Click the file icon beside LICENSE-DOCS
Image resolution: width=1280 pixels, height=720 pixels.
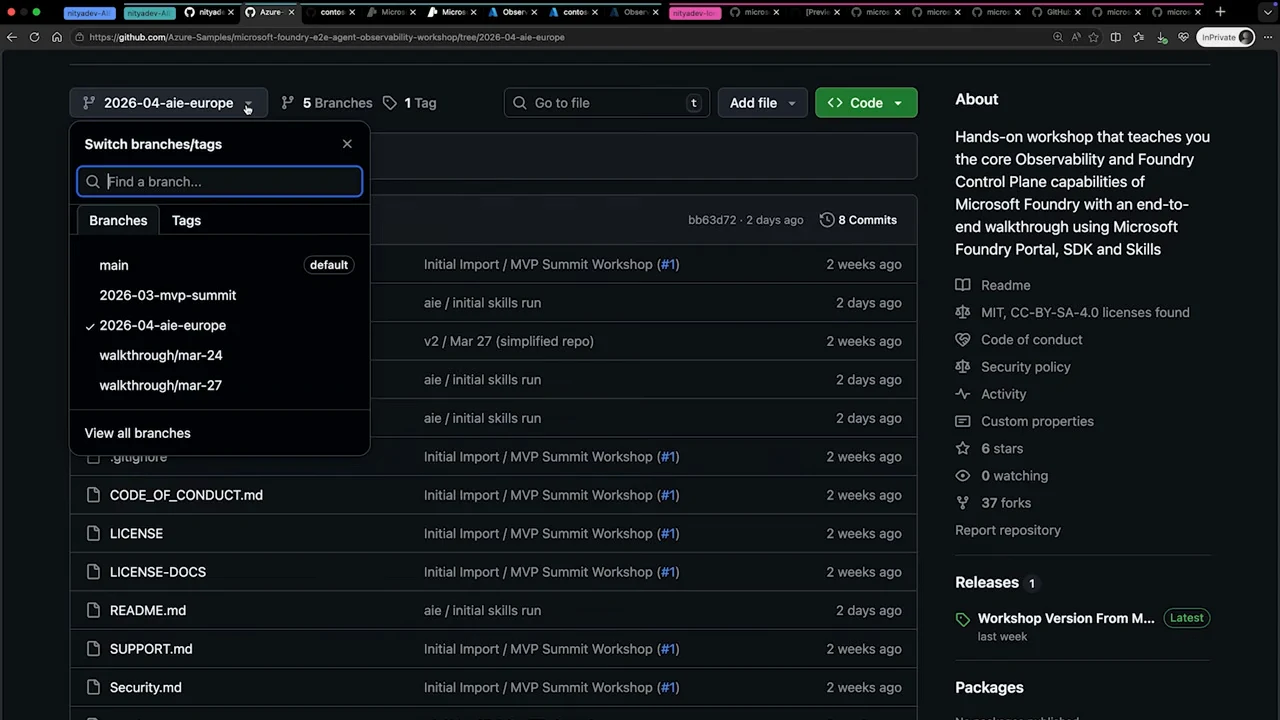93,572
